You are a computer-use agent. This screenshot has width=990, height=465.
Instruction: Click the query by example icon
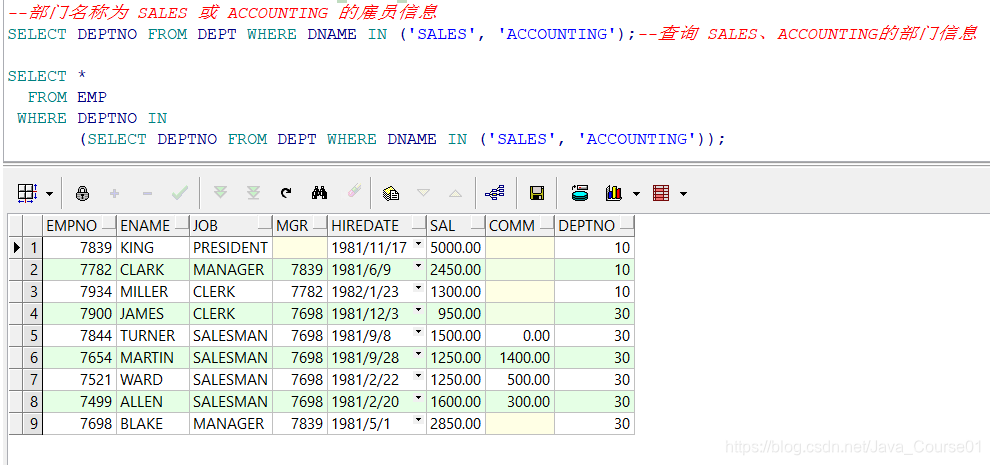pos(391,193)
